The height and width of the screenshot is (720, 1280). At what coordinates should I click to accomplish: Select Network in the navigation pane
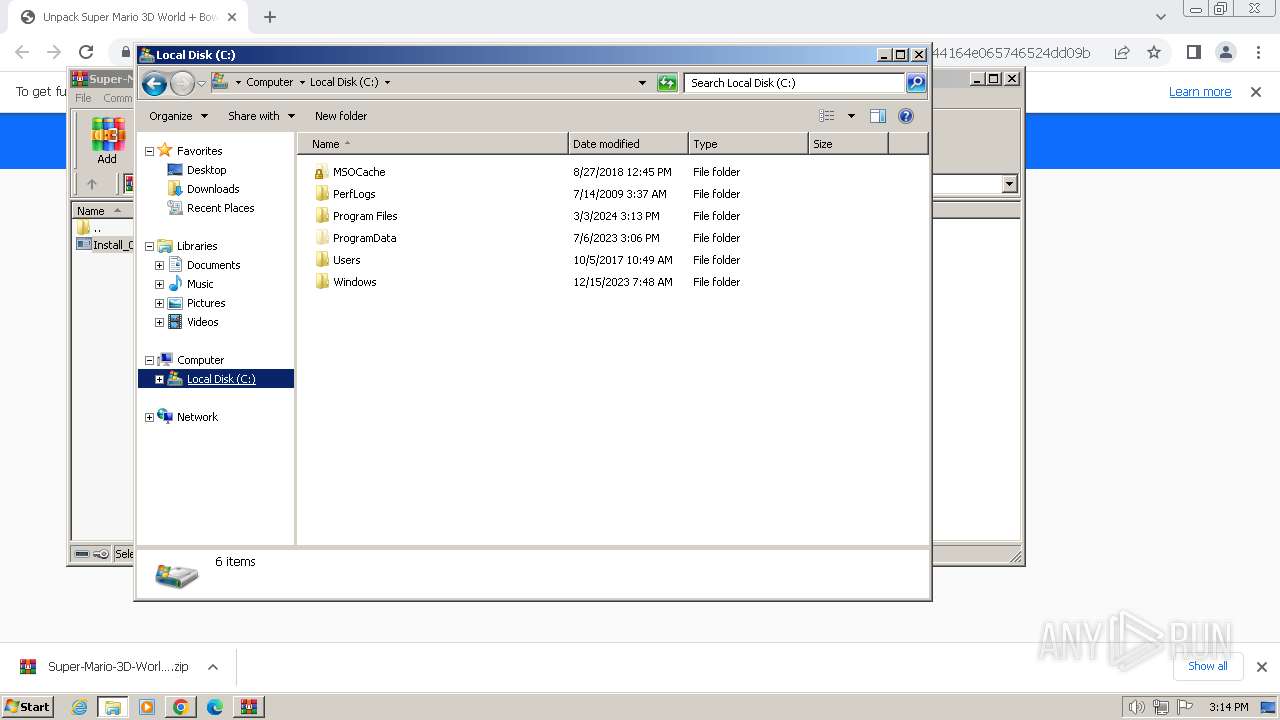(197, 417)
